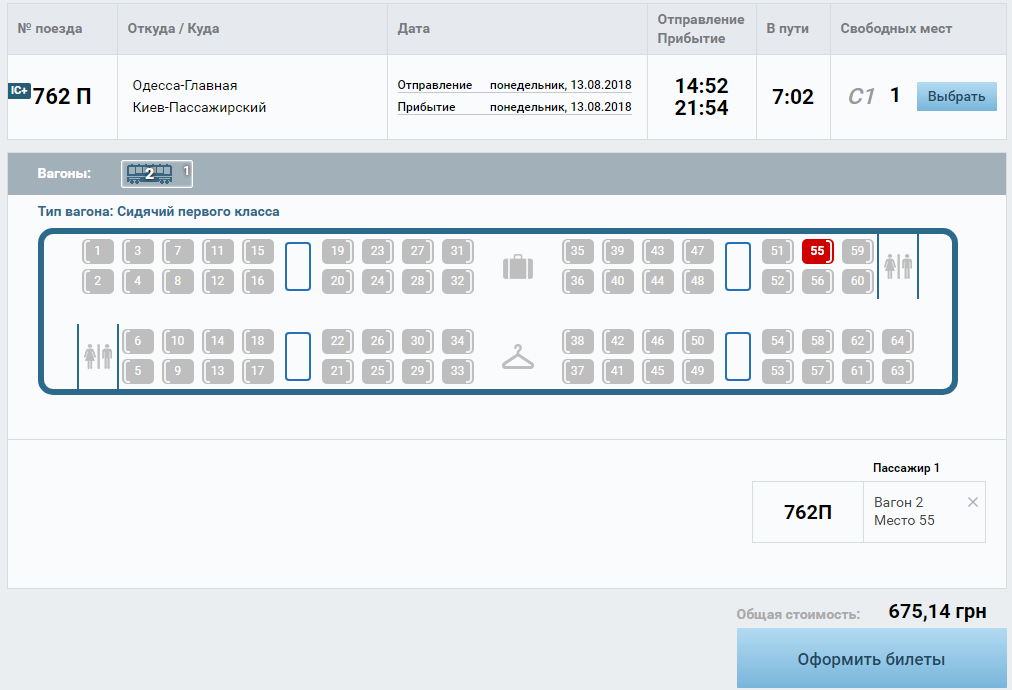Click train number 762 П
This screenshot has height=690, width=1012.
(x=62, y=97)
